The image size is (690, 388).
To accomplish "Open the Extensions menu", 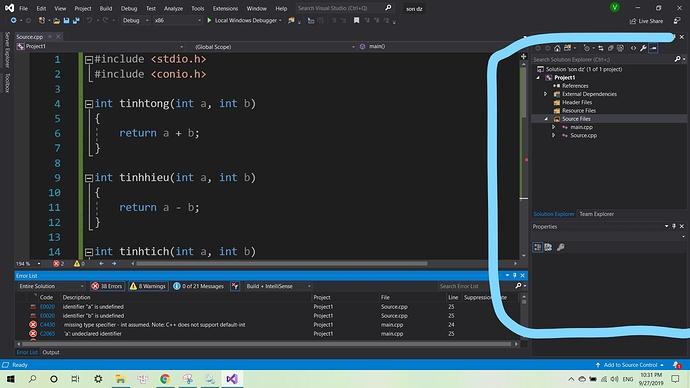I will click(225, 8).
